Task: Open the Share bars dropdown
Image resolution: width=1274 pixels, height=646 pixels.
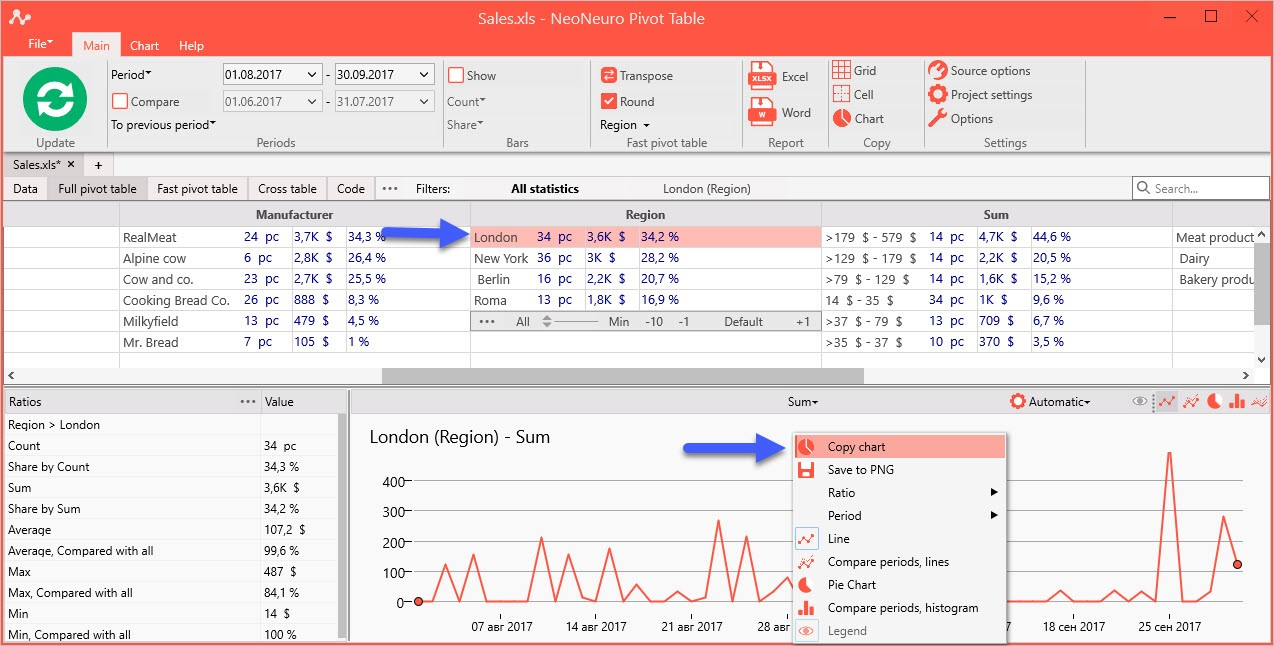Action: click(465, 125)
